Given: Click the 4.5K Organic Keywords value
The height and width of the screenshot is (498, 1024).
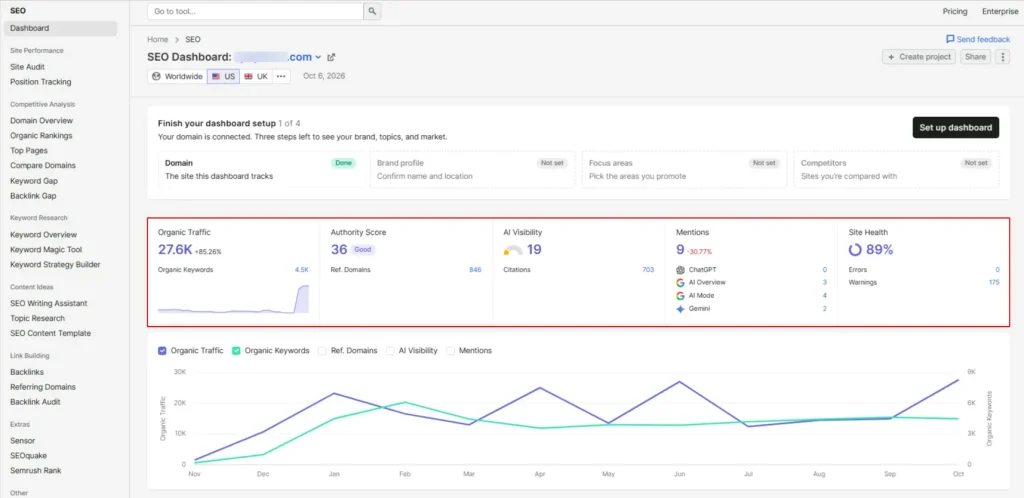Looking at the screenshot, I should (x=302, y=270).
